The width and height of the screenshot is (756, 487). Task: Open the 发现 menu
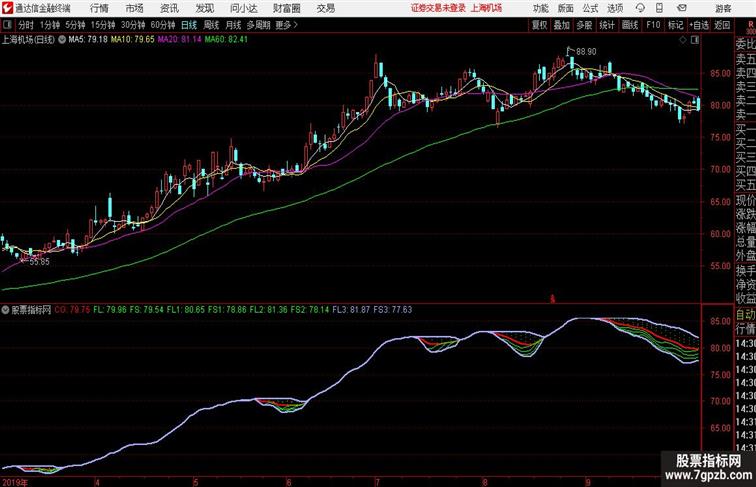pos(204,8)
